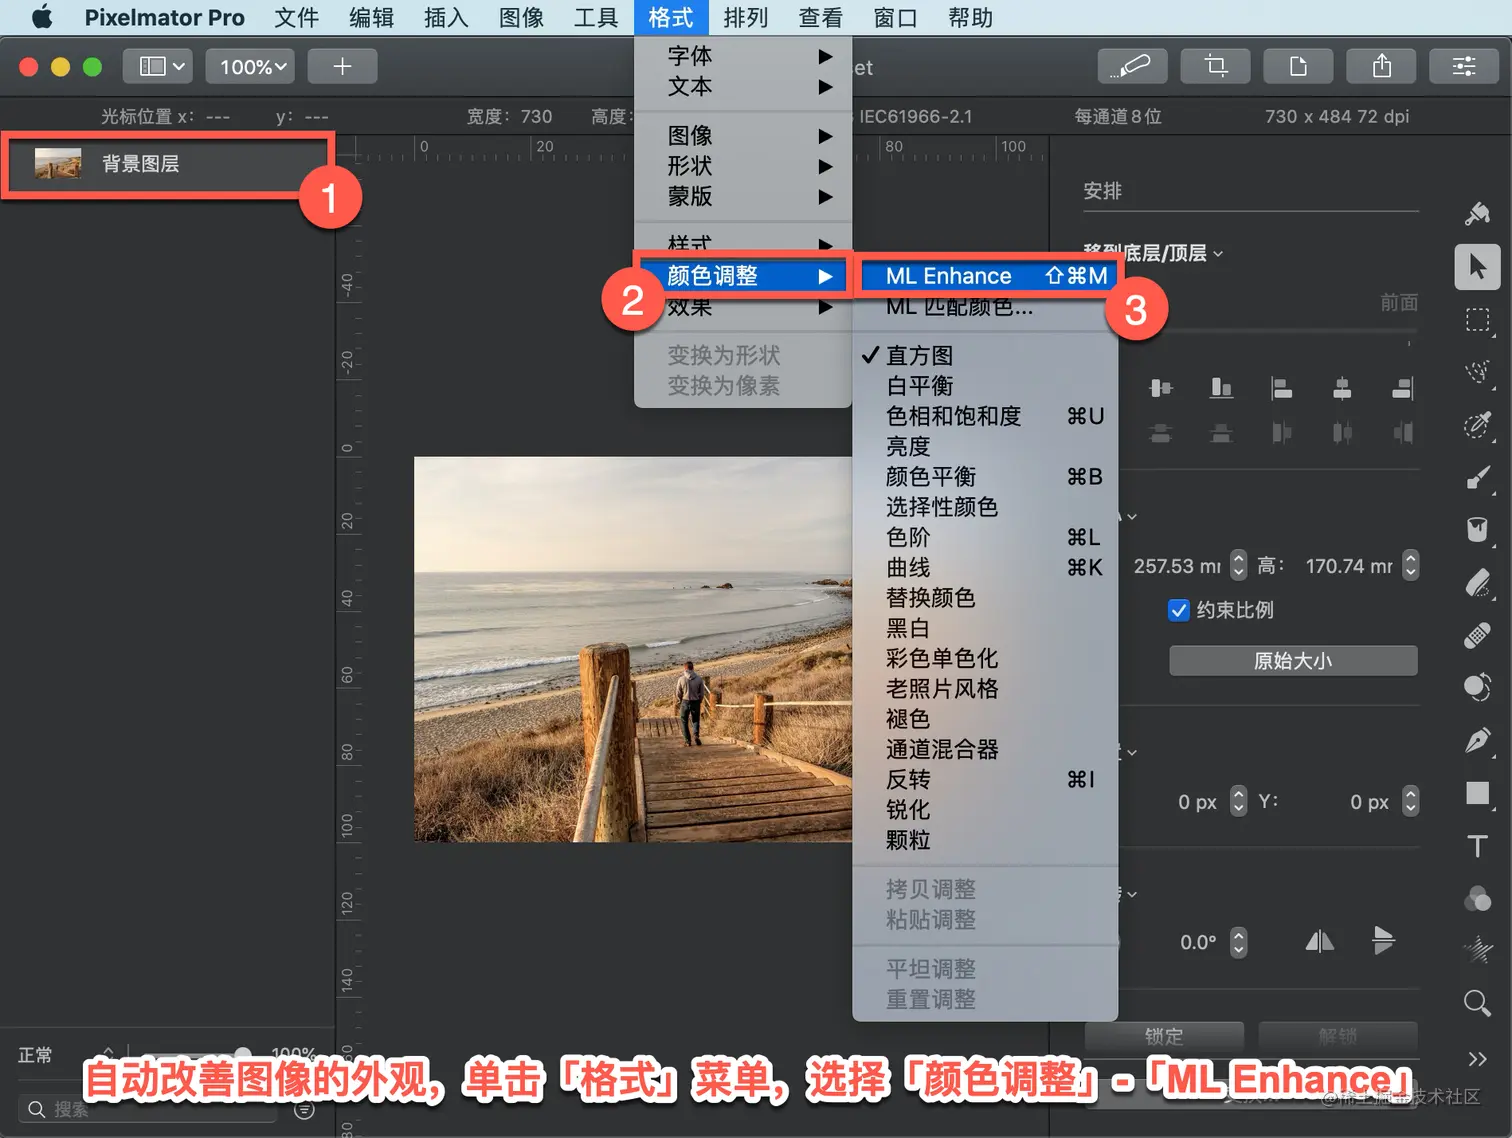Click the 锁定 button
The image size is (1512, 1138).
[x=1164, y=1036]
